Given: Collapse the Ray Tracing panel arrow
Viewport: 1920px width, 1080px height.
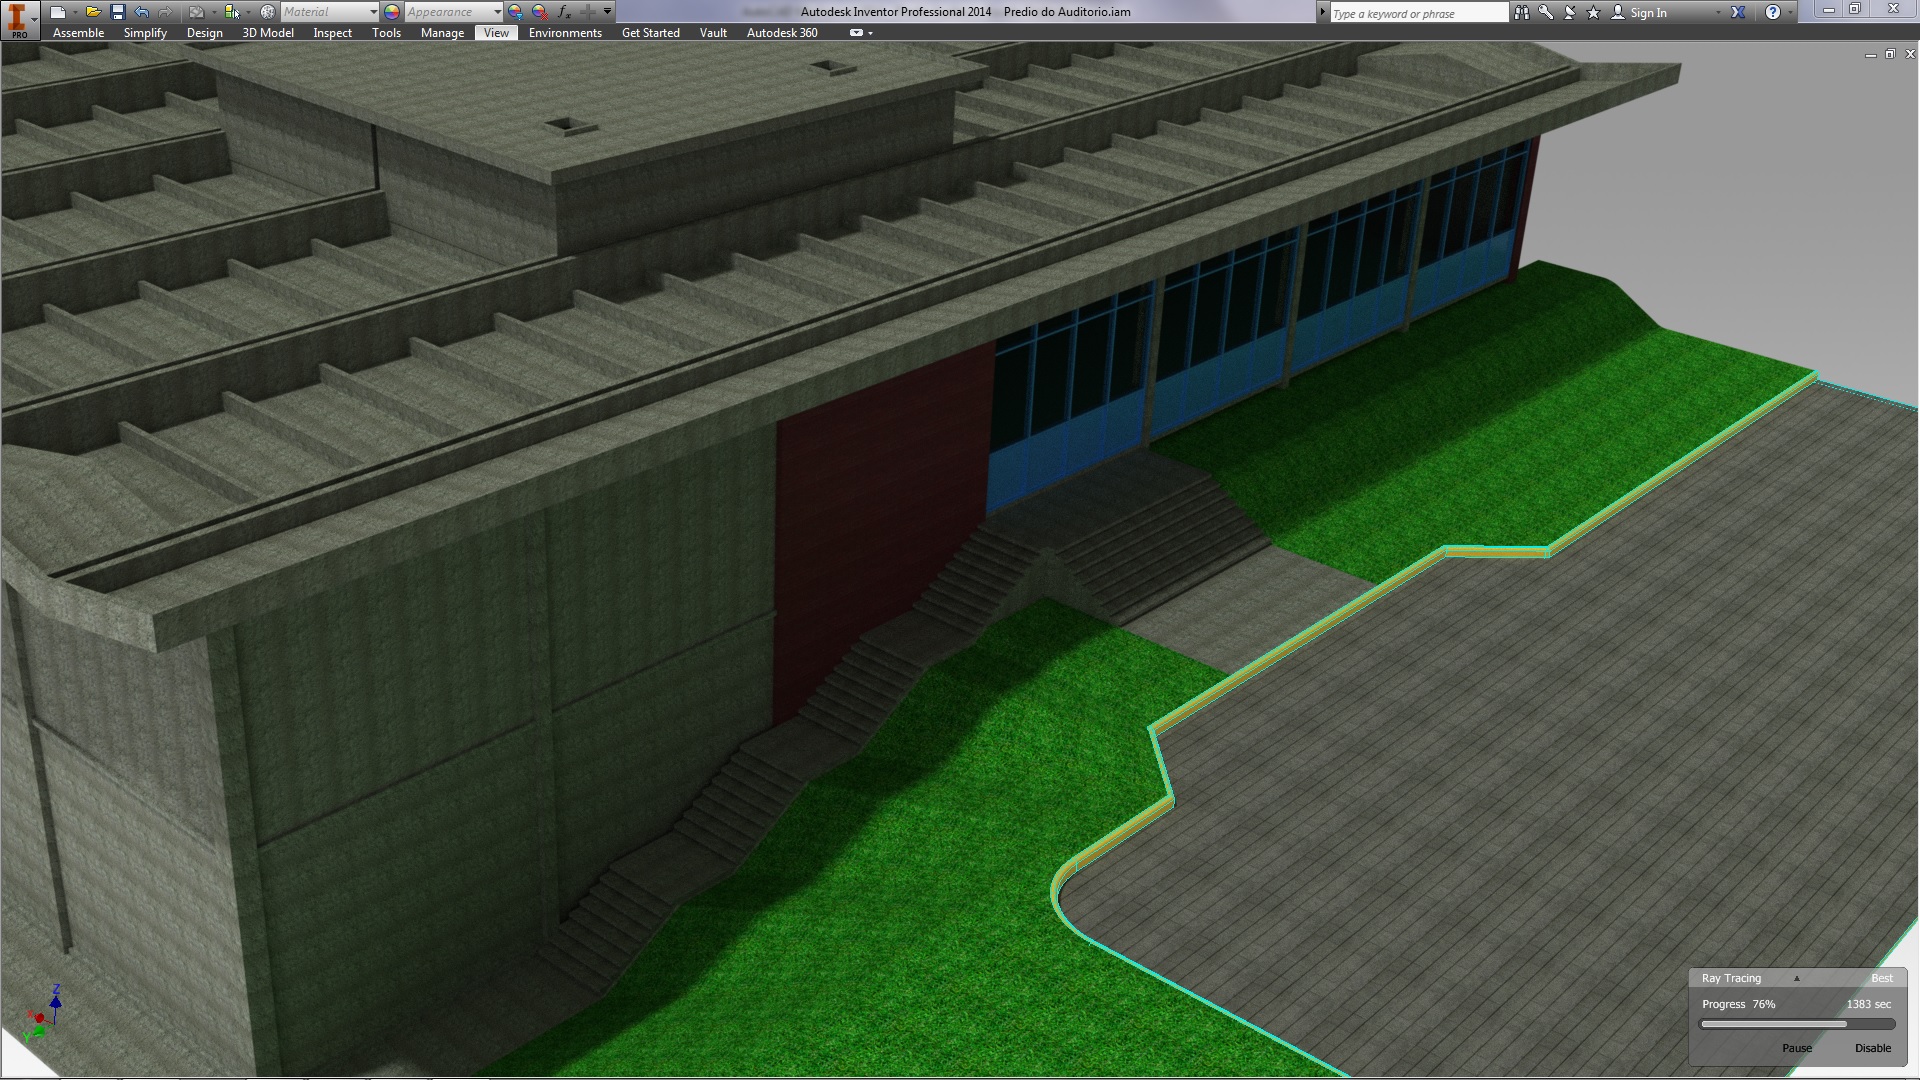Looking at the screenshot, I should 1796,978.
